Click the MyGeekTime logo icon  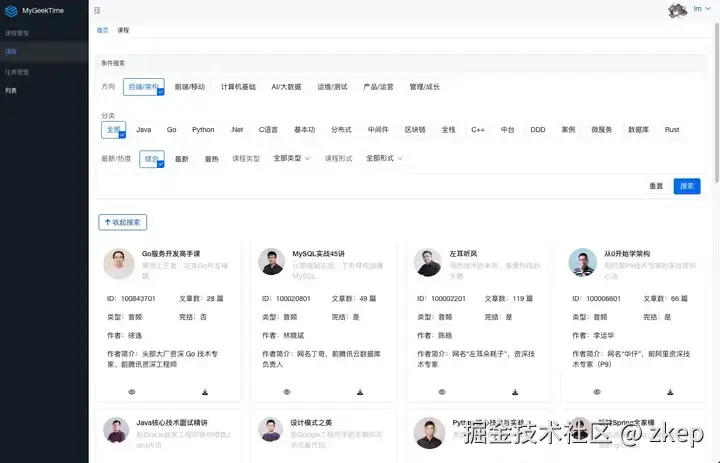pos(11,11)
